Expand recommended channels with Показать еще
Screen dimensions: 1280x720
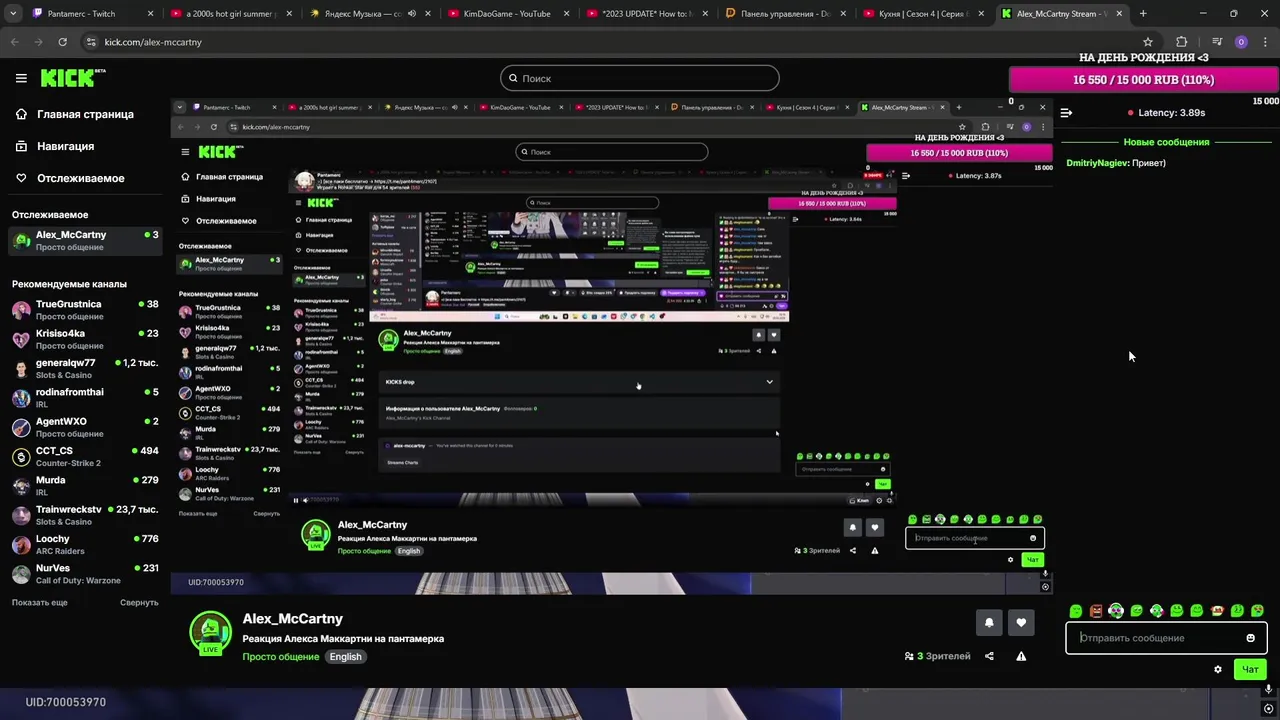(x=40, y=603)
